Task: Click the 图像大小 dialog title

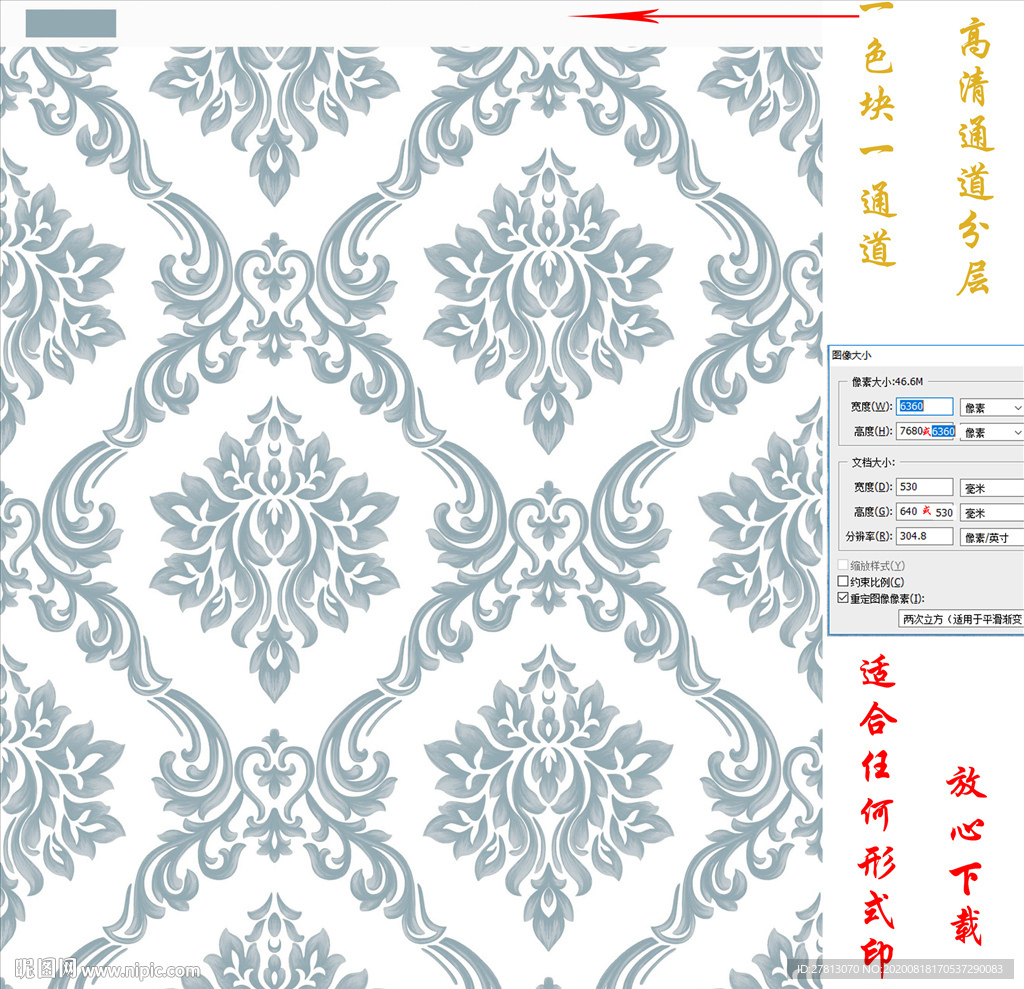Action: (852, 355)
